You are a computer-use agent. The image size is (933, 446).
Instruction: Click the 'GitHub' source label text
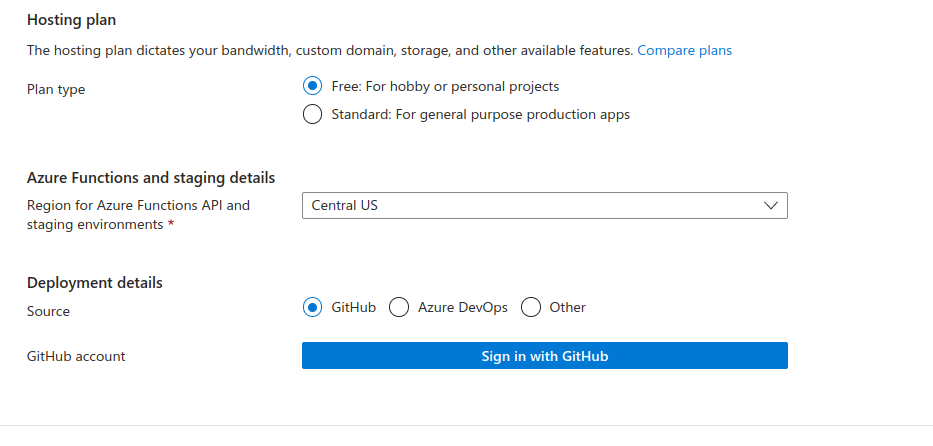click(353, 307)
